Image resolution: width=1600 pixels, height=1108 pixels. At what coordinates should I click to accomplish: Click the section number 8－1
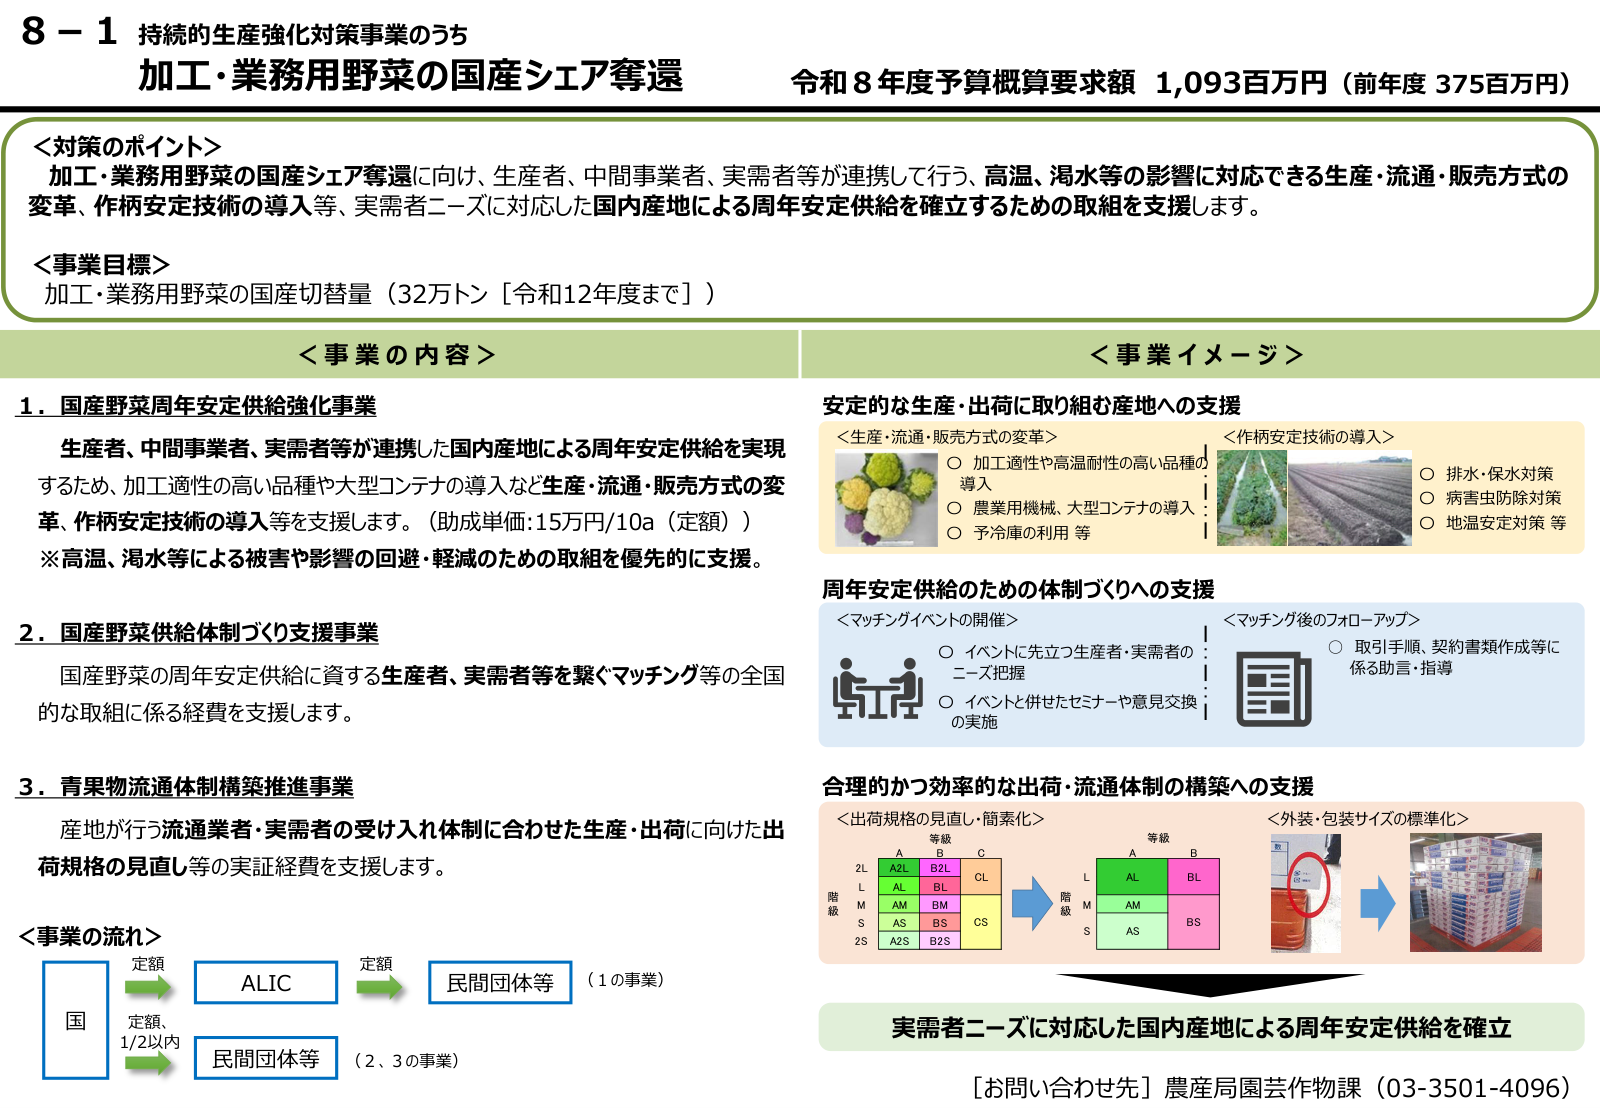(x=69, y=31)
